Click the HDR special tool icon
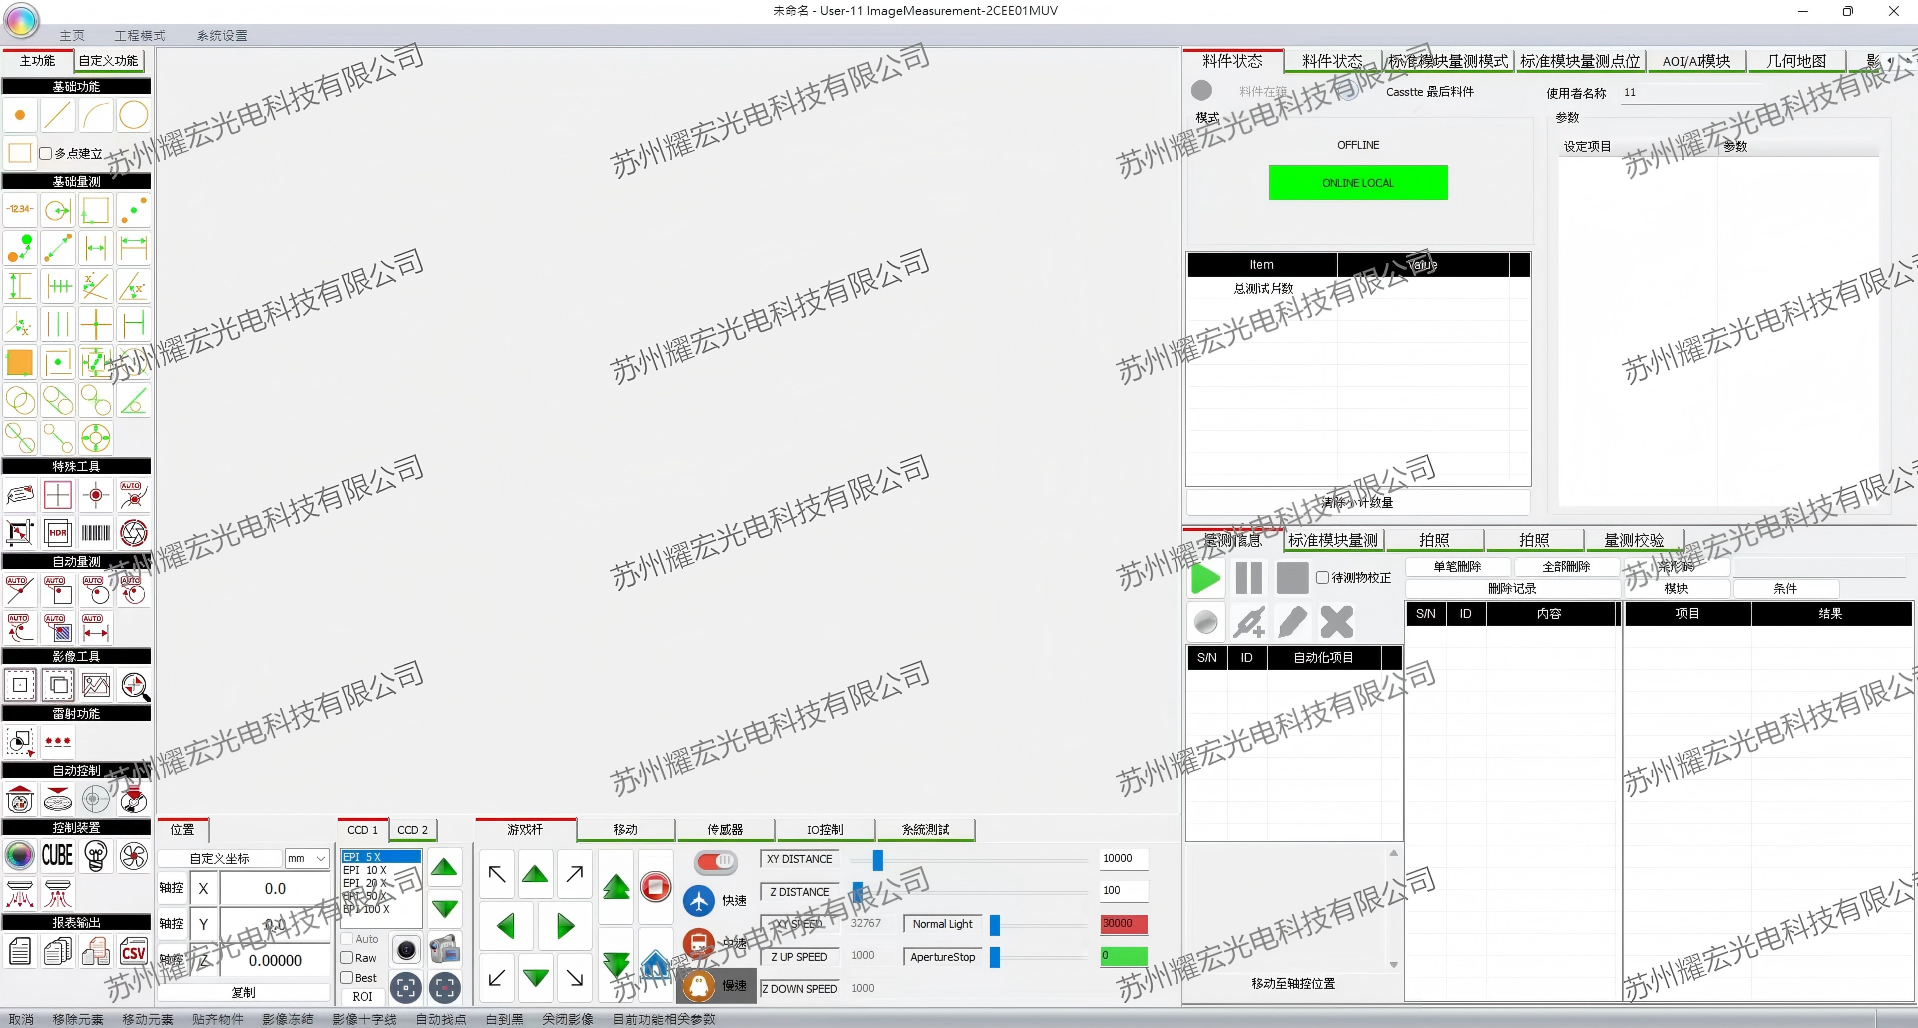The height and width of the screenshot is (1028, 1918). pos(58,533)
